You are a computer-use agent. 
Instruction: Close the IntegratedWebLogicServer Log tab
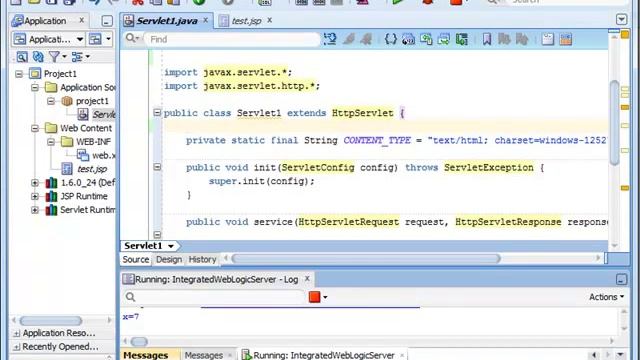pyautogui.click(x=307, y=279)
